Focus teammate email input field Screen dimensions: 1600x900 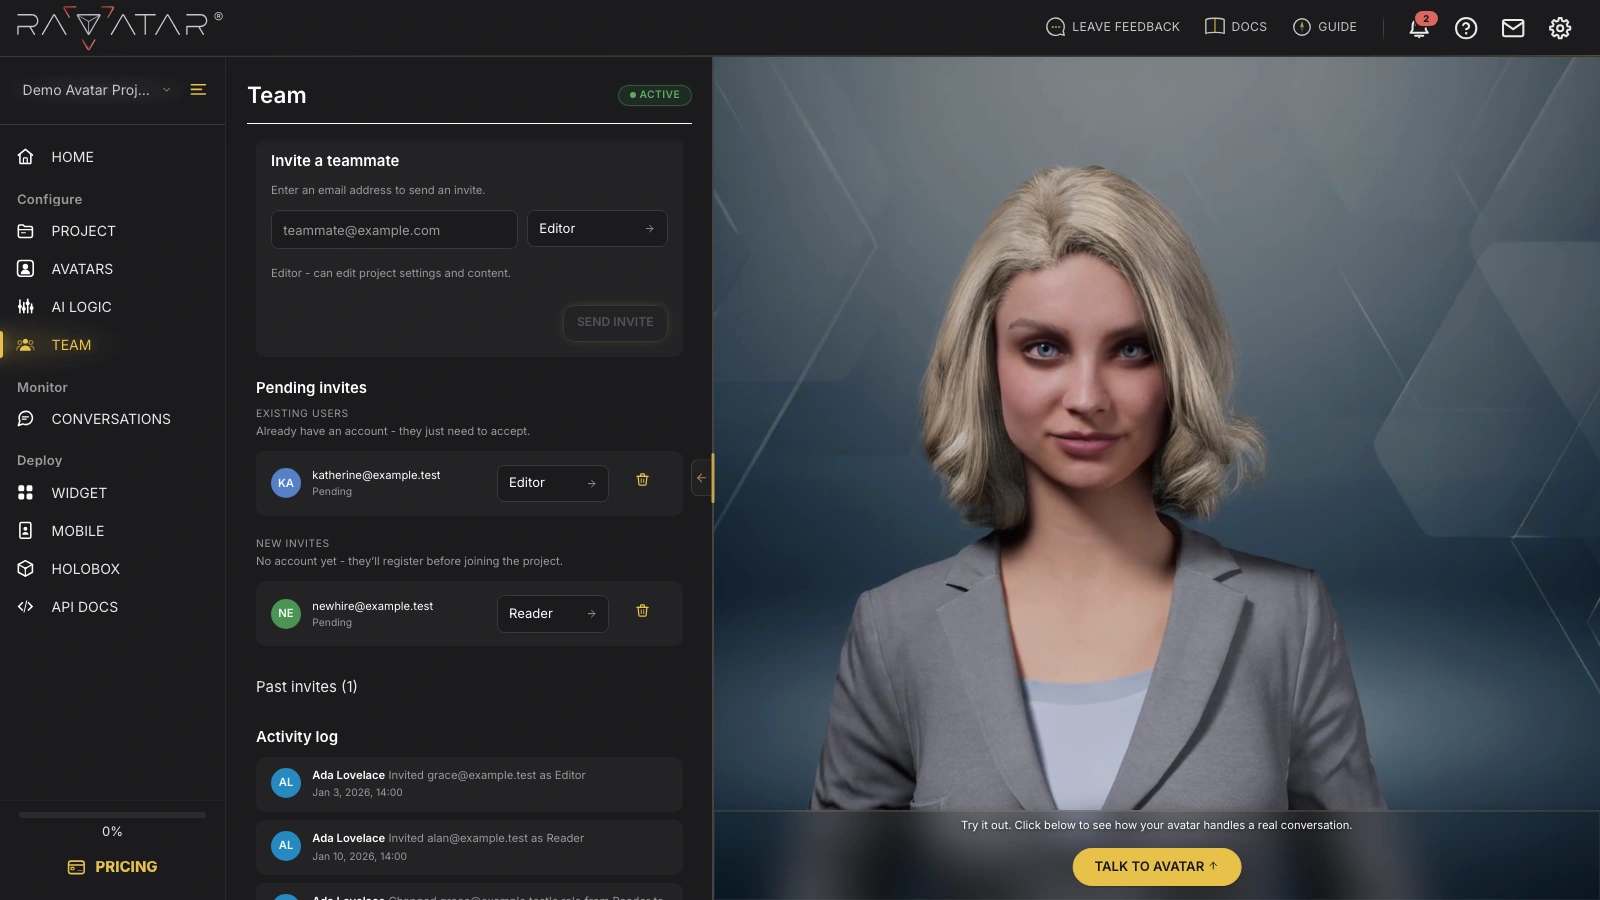click(x=394, y=230)
